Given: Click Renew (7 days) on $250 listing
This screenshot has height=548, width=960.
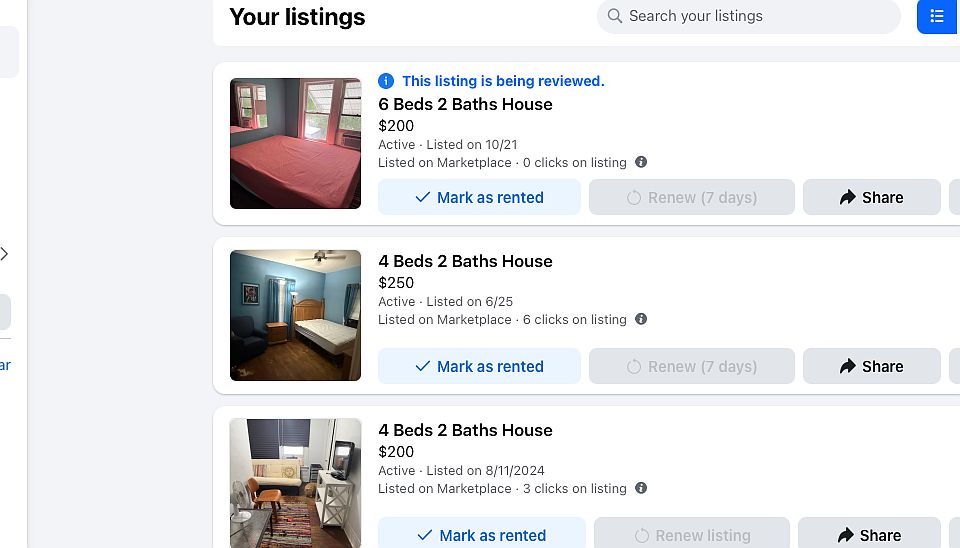Looking at the screenshot, I should coord(691,367).
